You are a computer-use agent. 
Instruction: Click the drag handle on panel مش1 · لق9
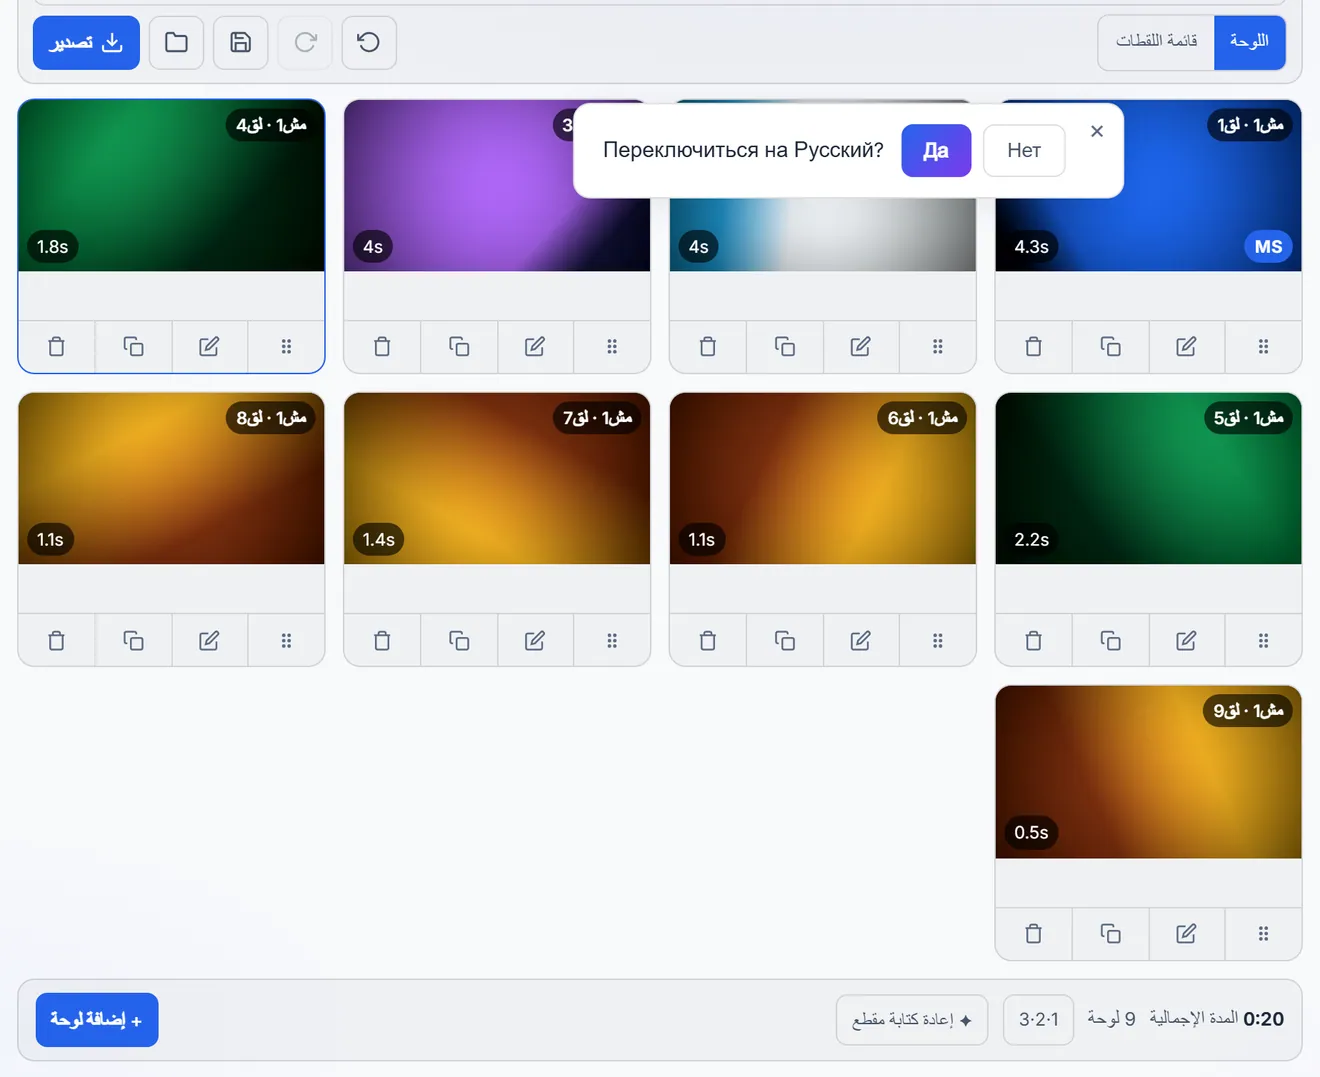coord(1263,934)
